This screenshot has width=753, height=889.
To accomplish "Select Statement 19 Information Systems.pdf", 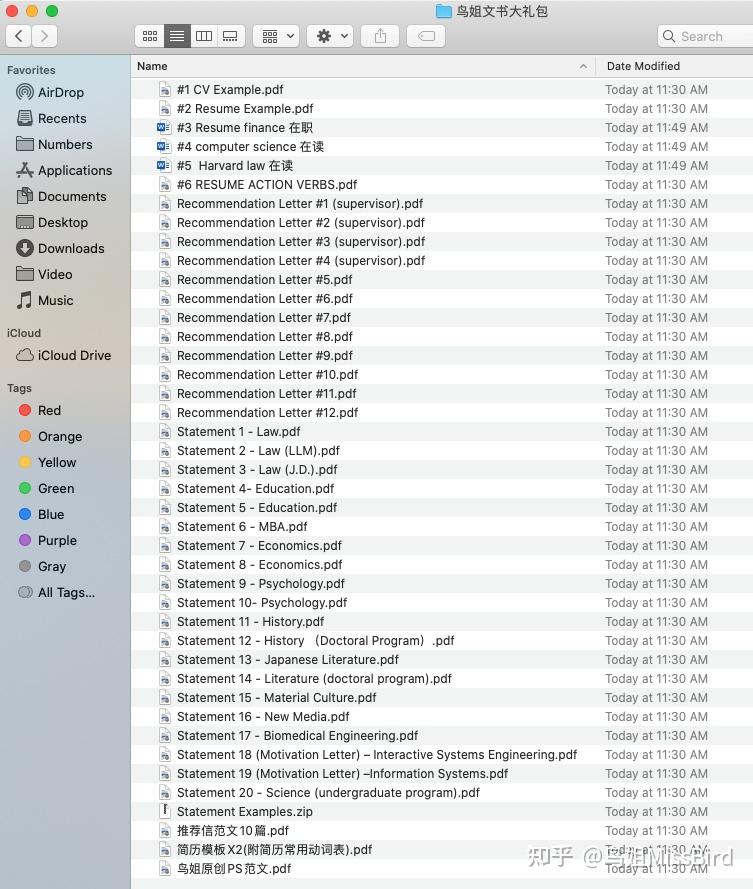I will click(342, 774).
